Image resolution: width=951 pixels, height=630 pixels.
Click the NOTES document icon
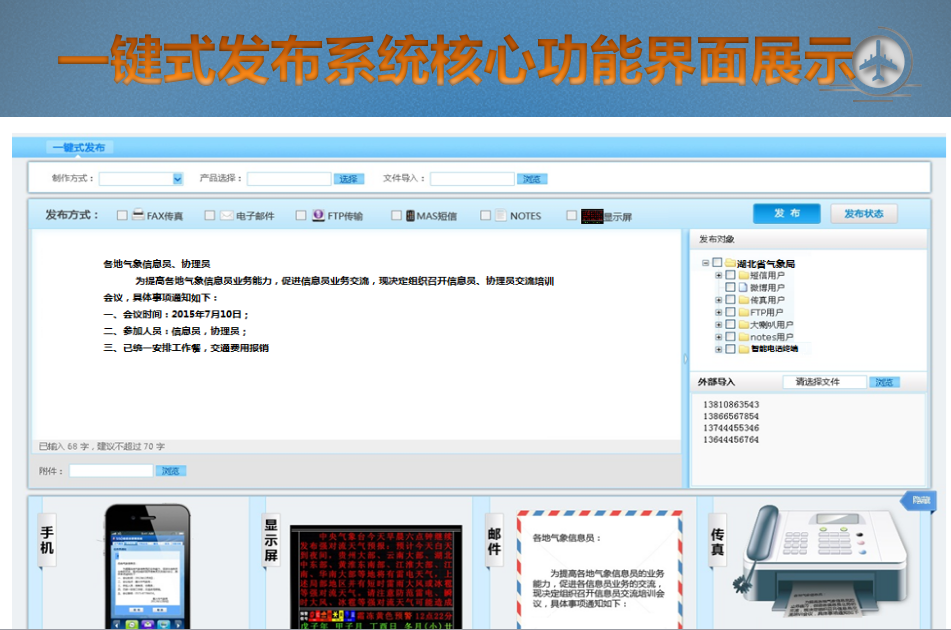500,215
